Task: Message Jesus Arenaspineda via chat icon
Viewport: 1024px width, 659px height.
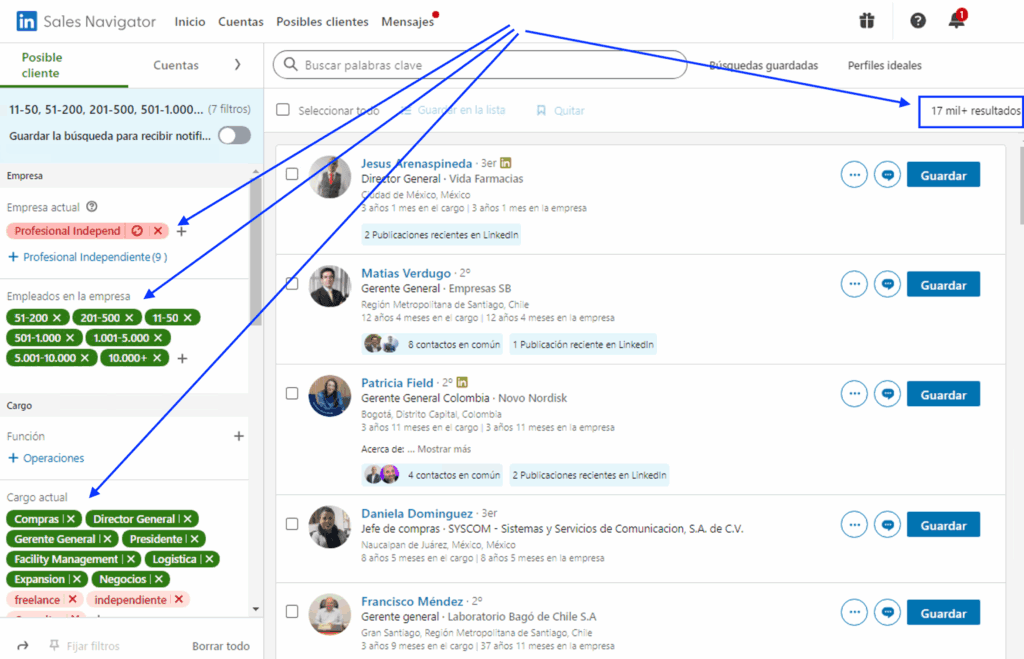Action: tap(887, 175)
